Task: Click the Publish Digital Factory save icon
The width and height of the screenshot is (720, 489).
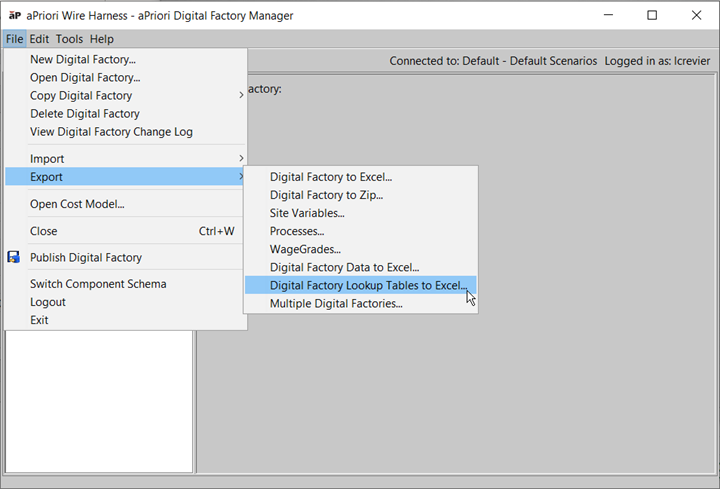Action: (x=14, y=257)
